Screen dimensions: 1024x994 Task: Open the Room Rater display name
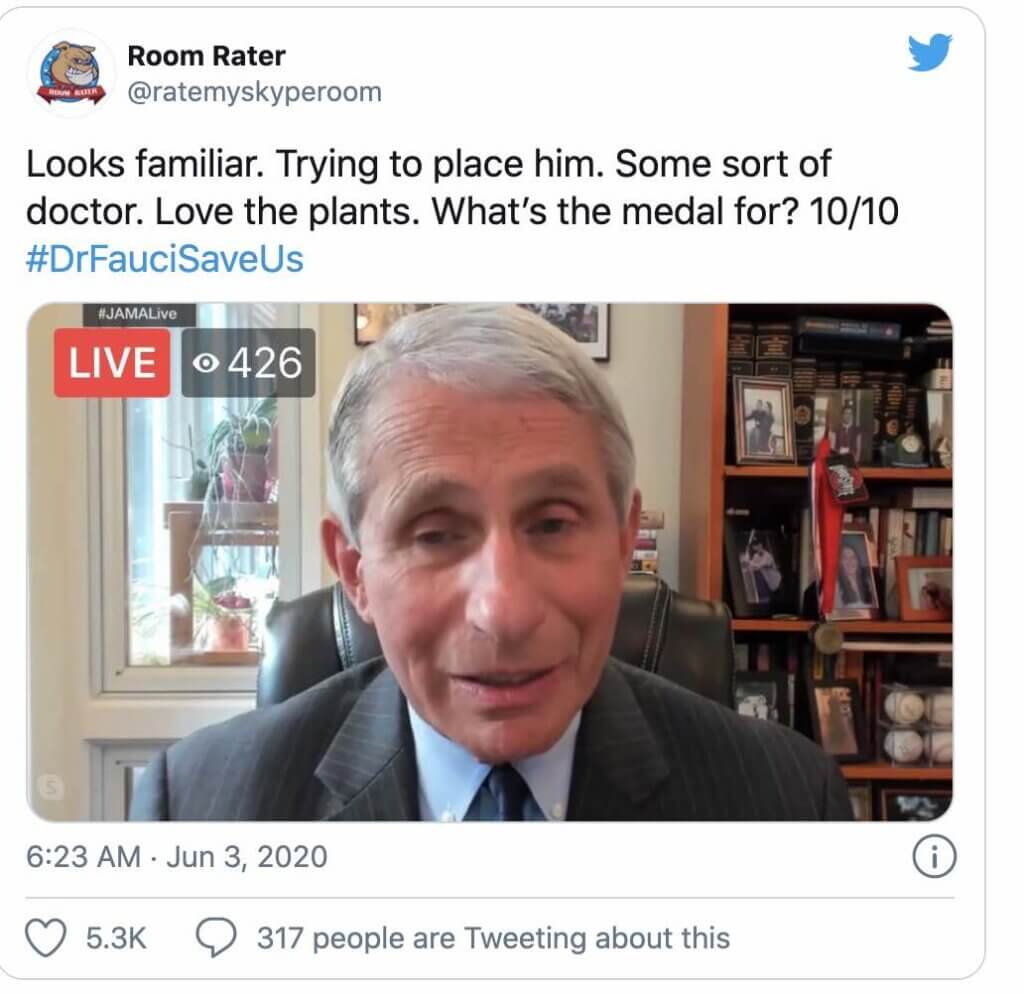(206, 56)
